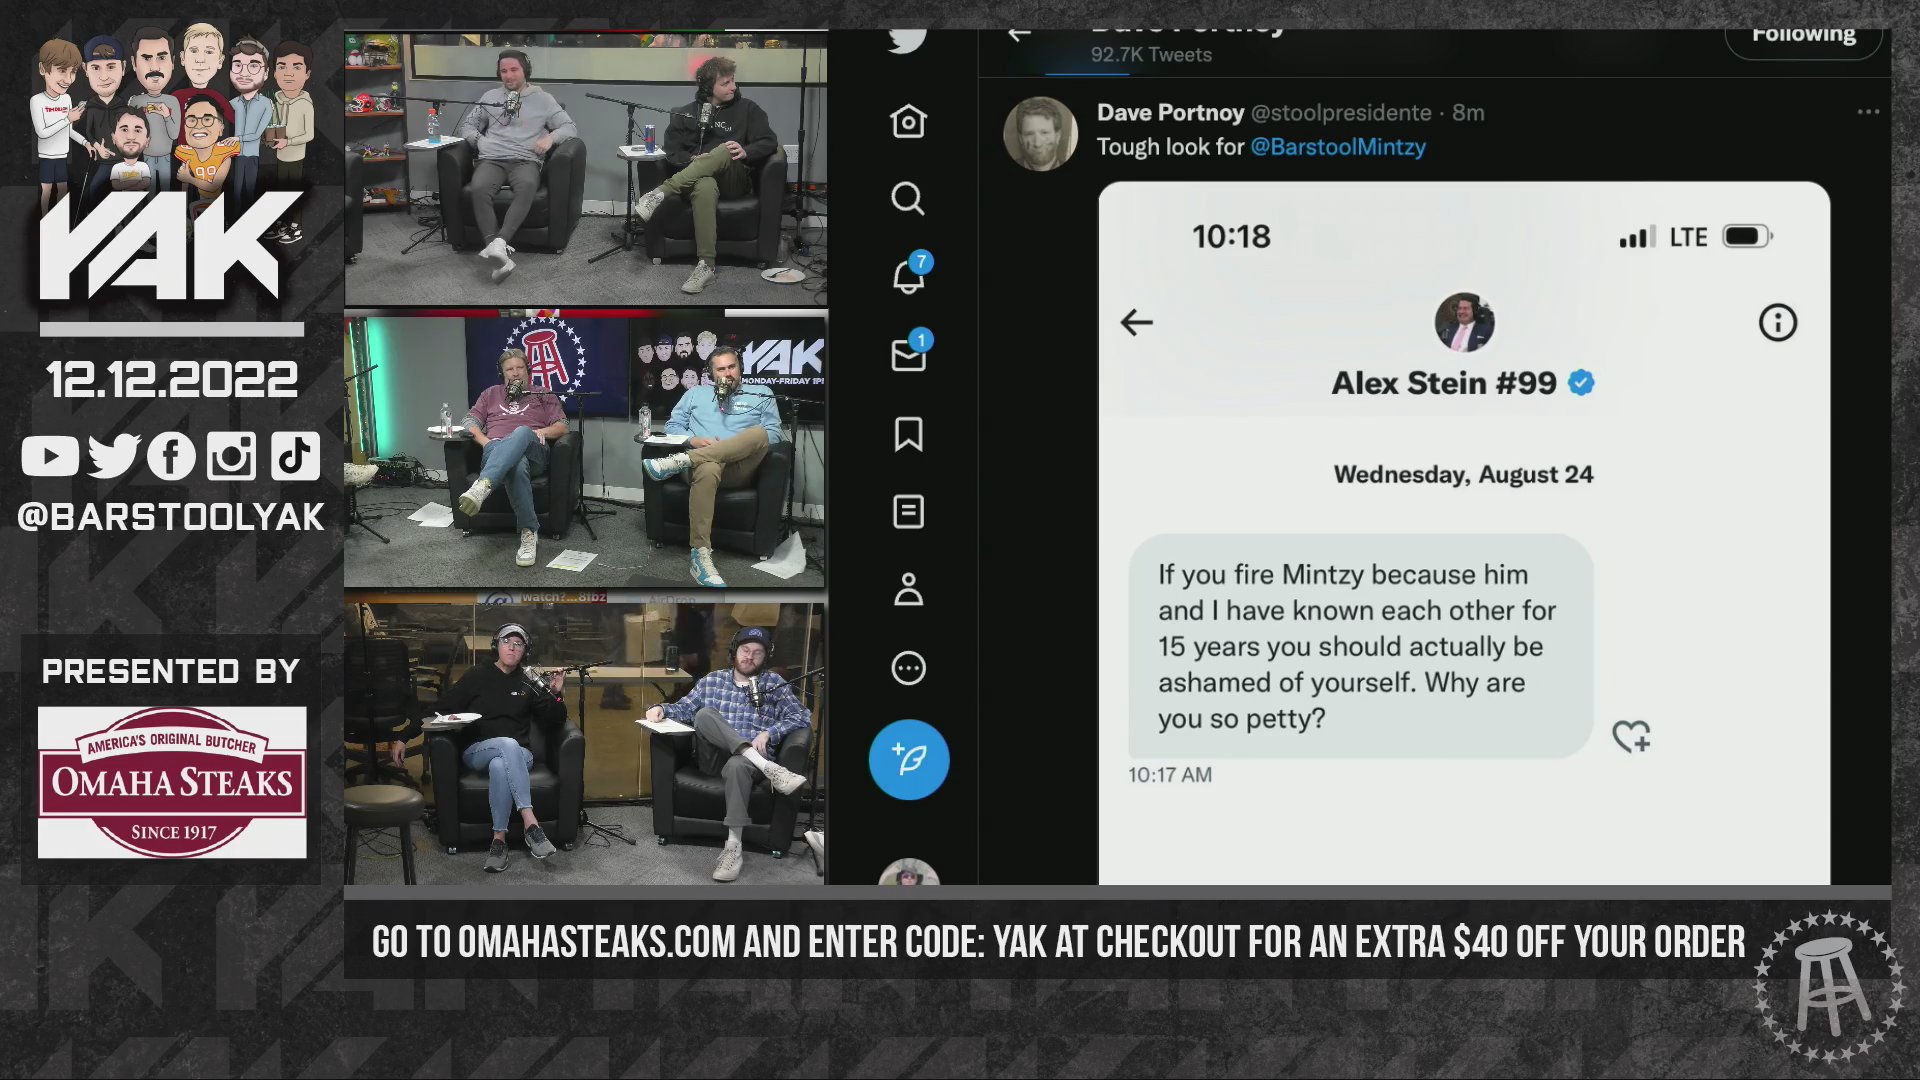Open the Lists icon in sidebar
The height and width of the screenshot is (1080, 1920).
908,512
